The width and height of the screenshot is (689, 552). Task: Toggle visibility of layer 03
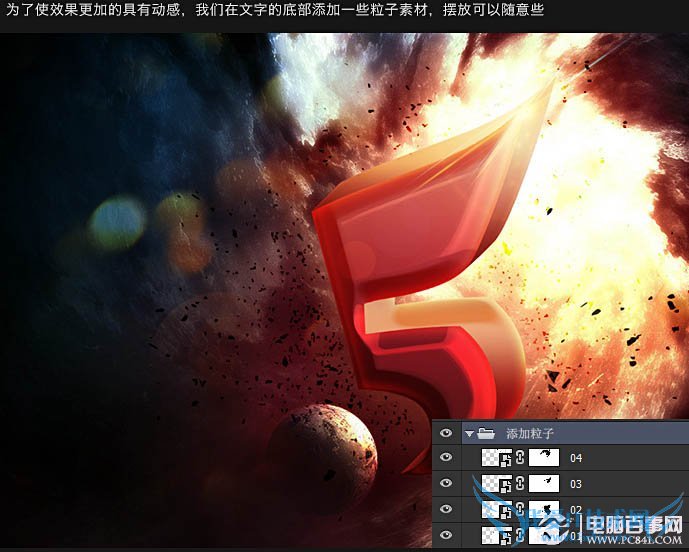(x=446, y=483)
